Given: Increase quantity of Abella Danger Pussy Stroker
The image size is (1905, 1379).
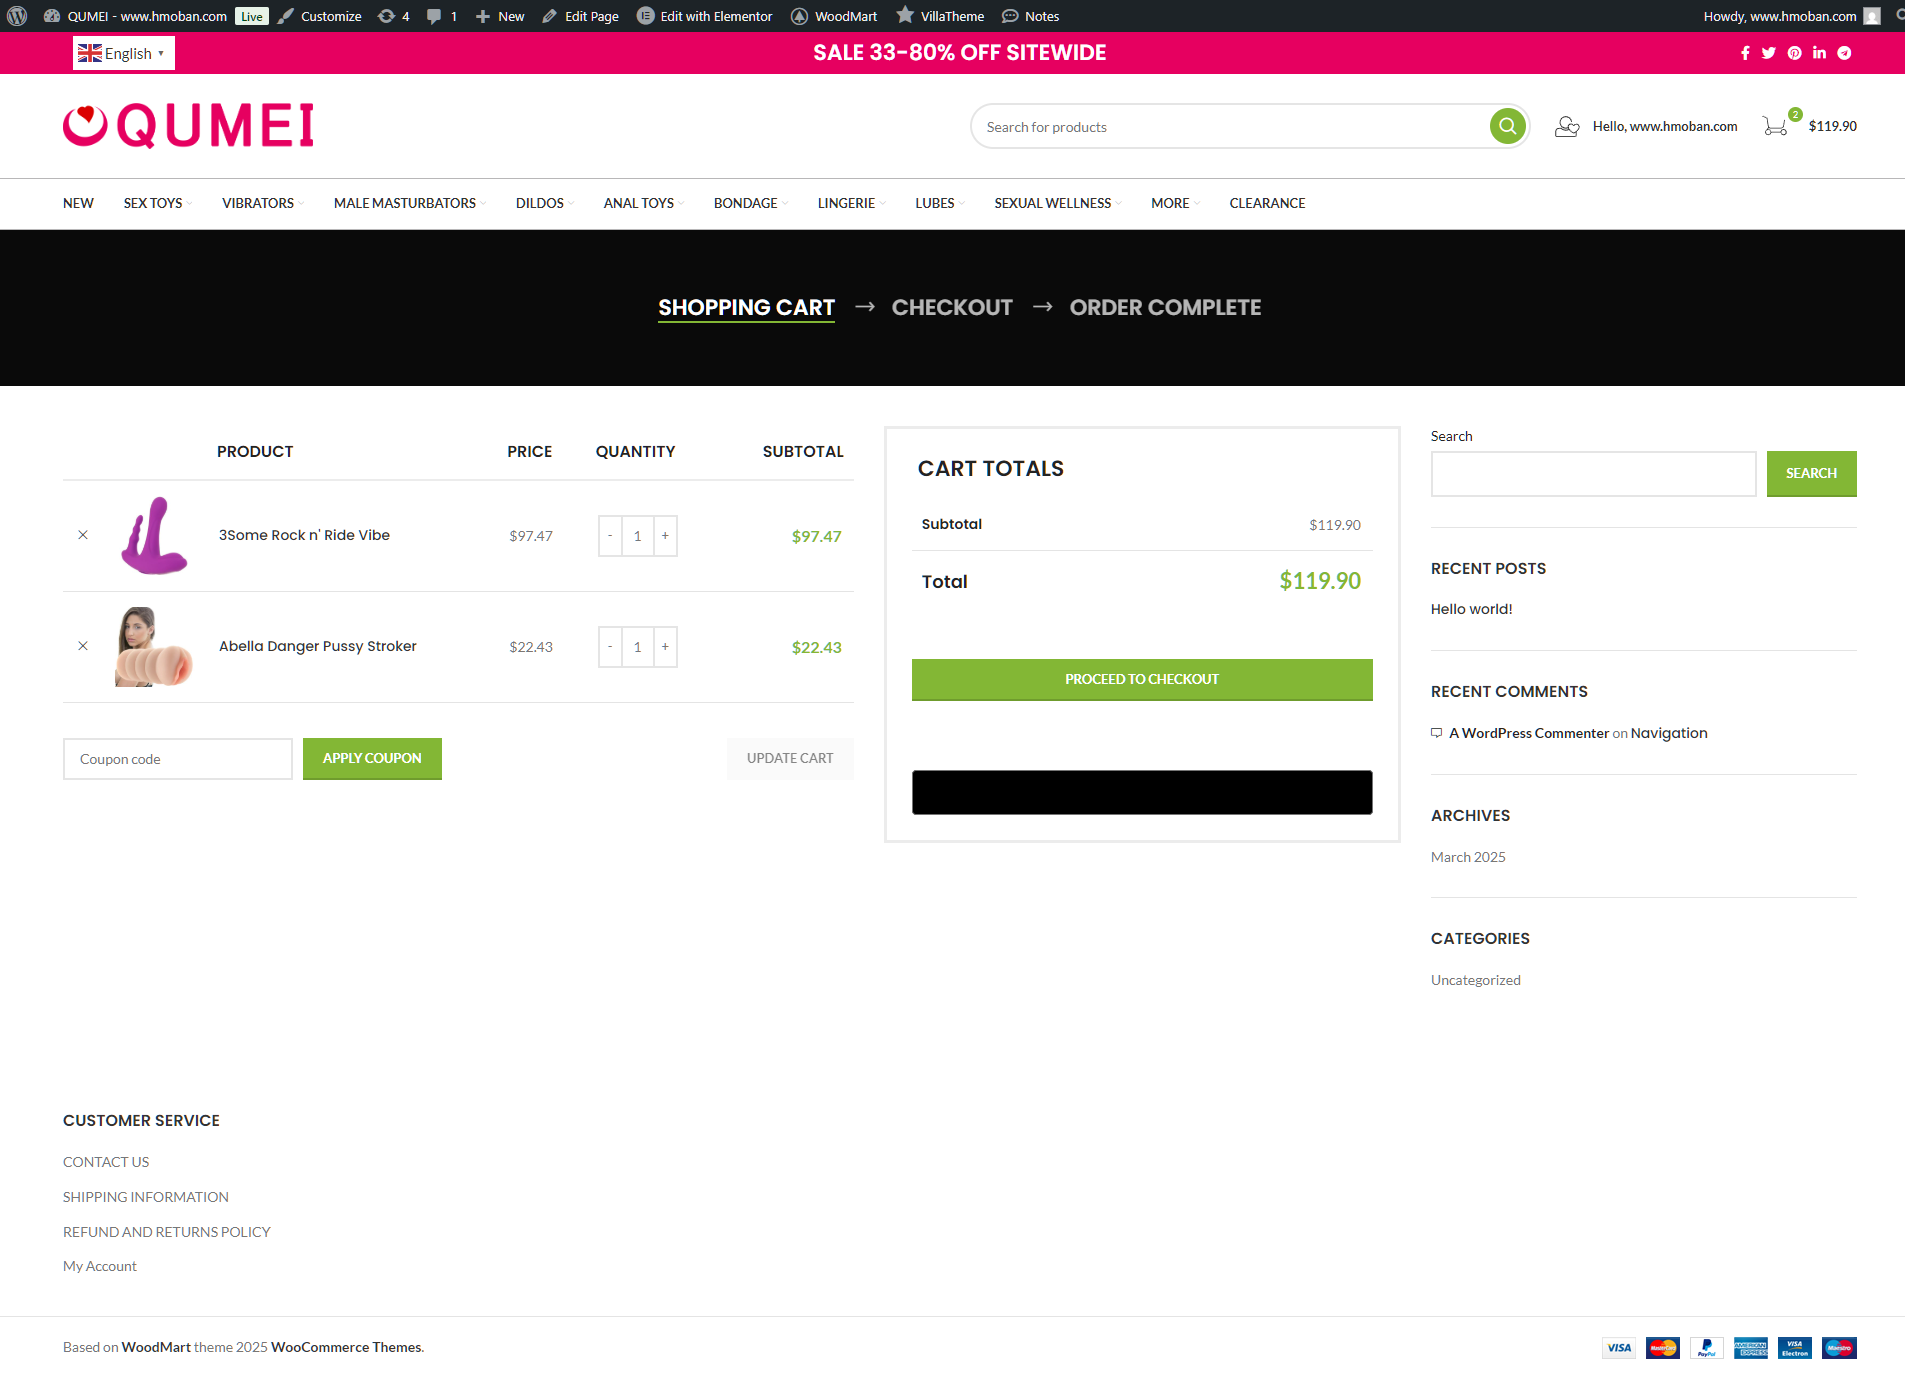Looking at the screenshot, I should coord(665,647).
